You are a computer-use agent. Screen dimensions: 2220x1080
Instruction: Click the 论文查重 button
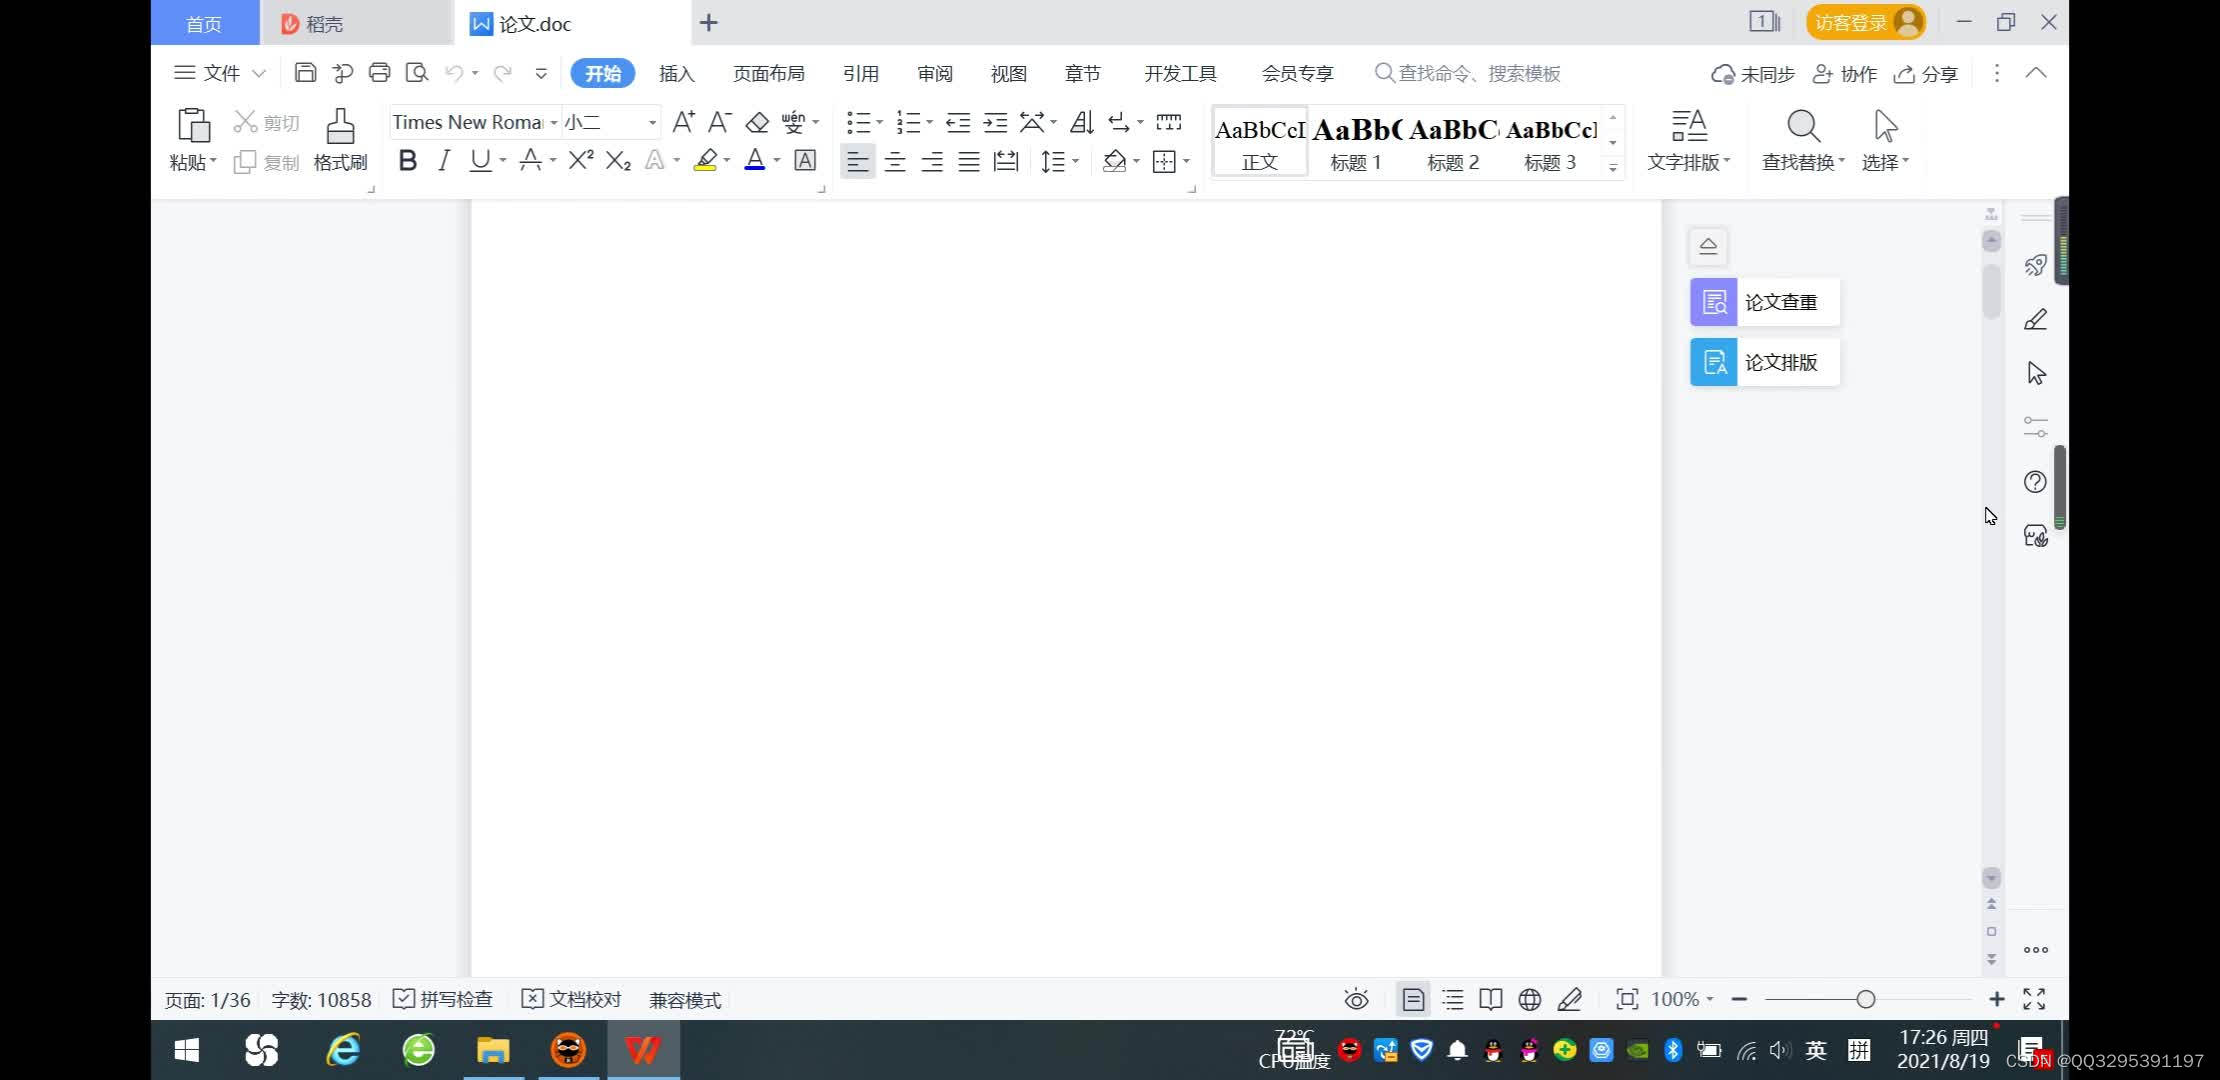[x=1765, y=302]
